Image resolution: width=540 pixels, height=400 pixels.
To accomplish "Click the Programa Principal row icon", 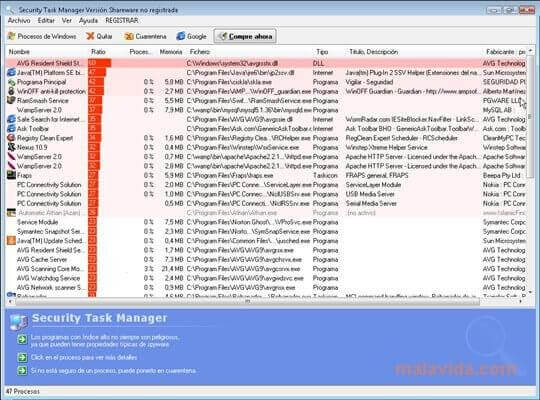I will click(11, 82).
